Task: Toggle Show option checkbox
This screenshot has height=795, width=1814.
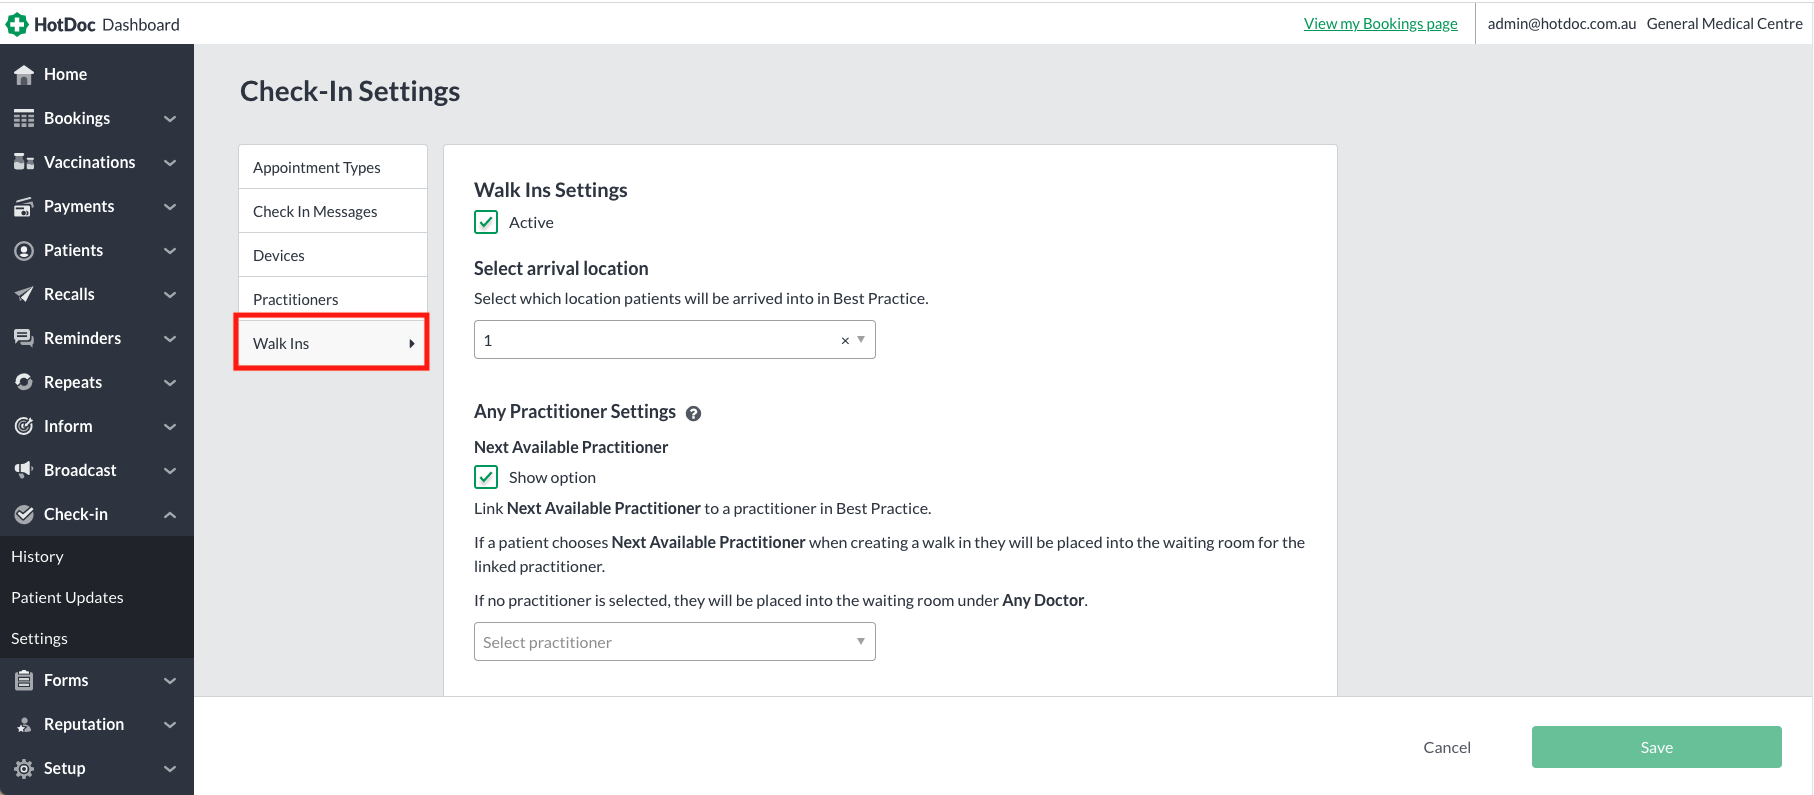Action: point(486,477)
